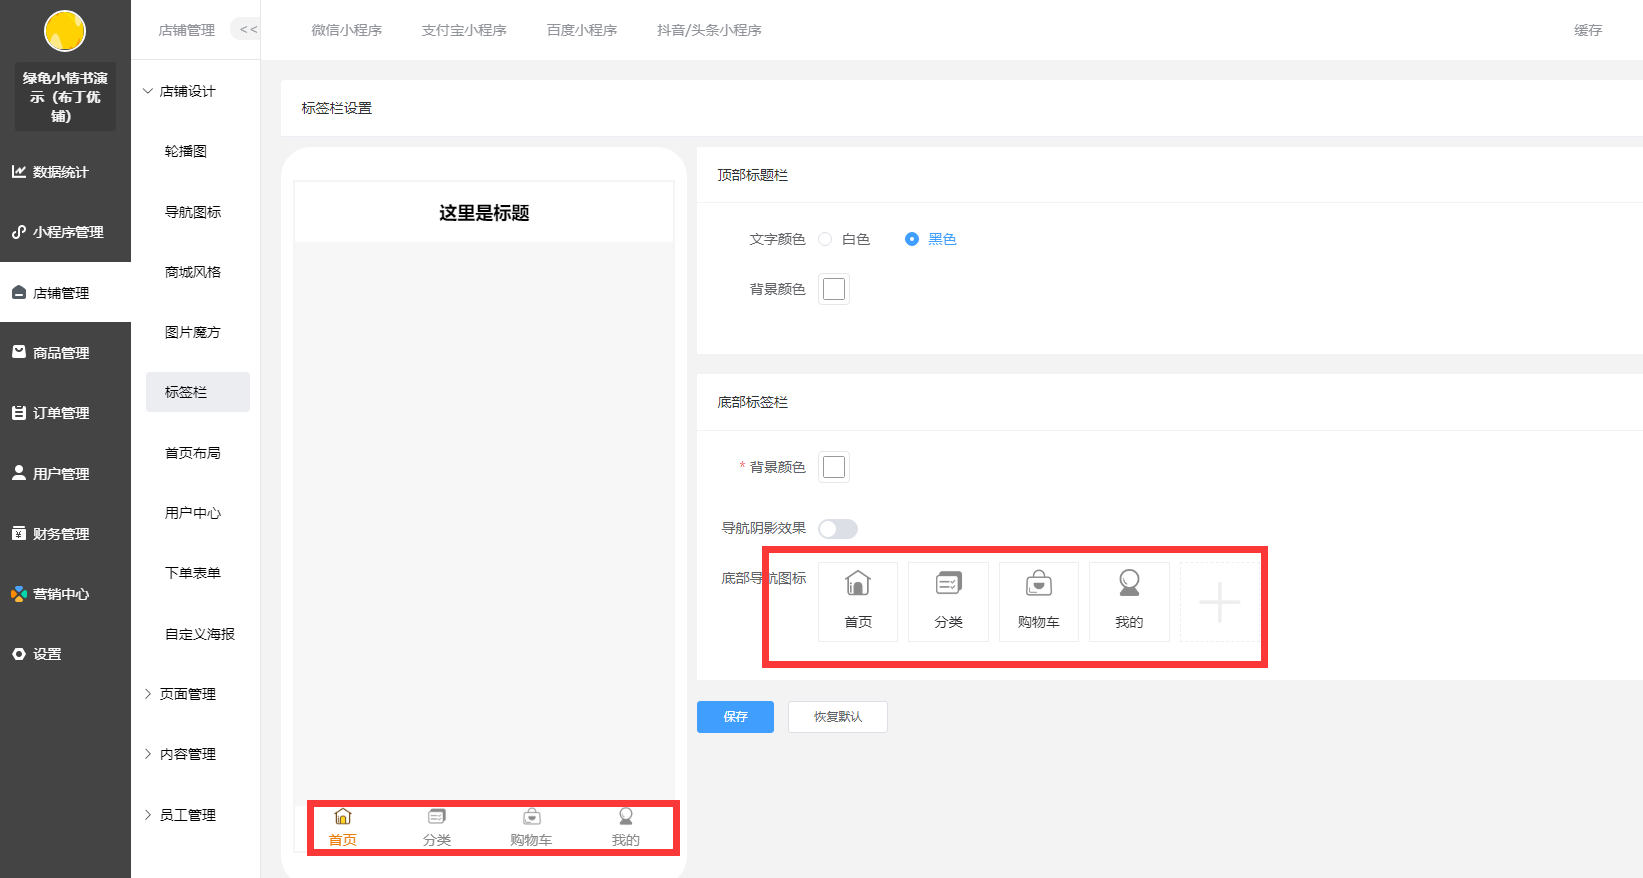Image resolution: width=1643 pixels, height=878 pixels.
Task: Select the white (白色) text color radio
Action: coord(825,239)
